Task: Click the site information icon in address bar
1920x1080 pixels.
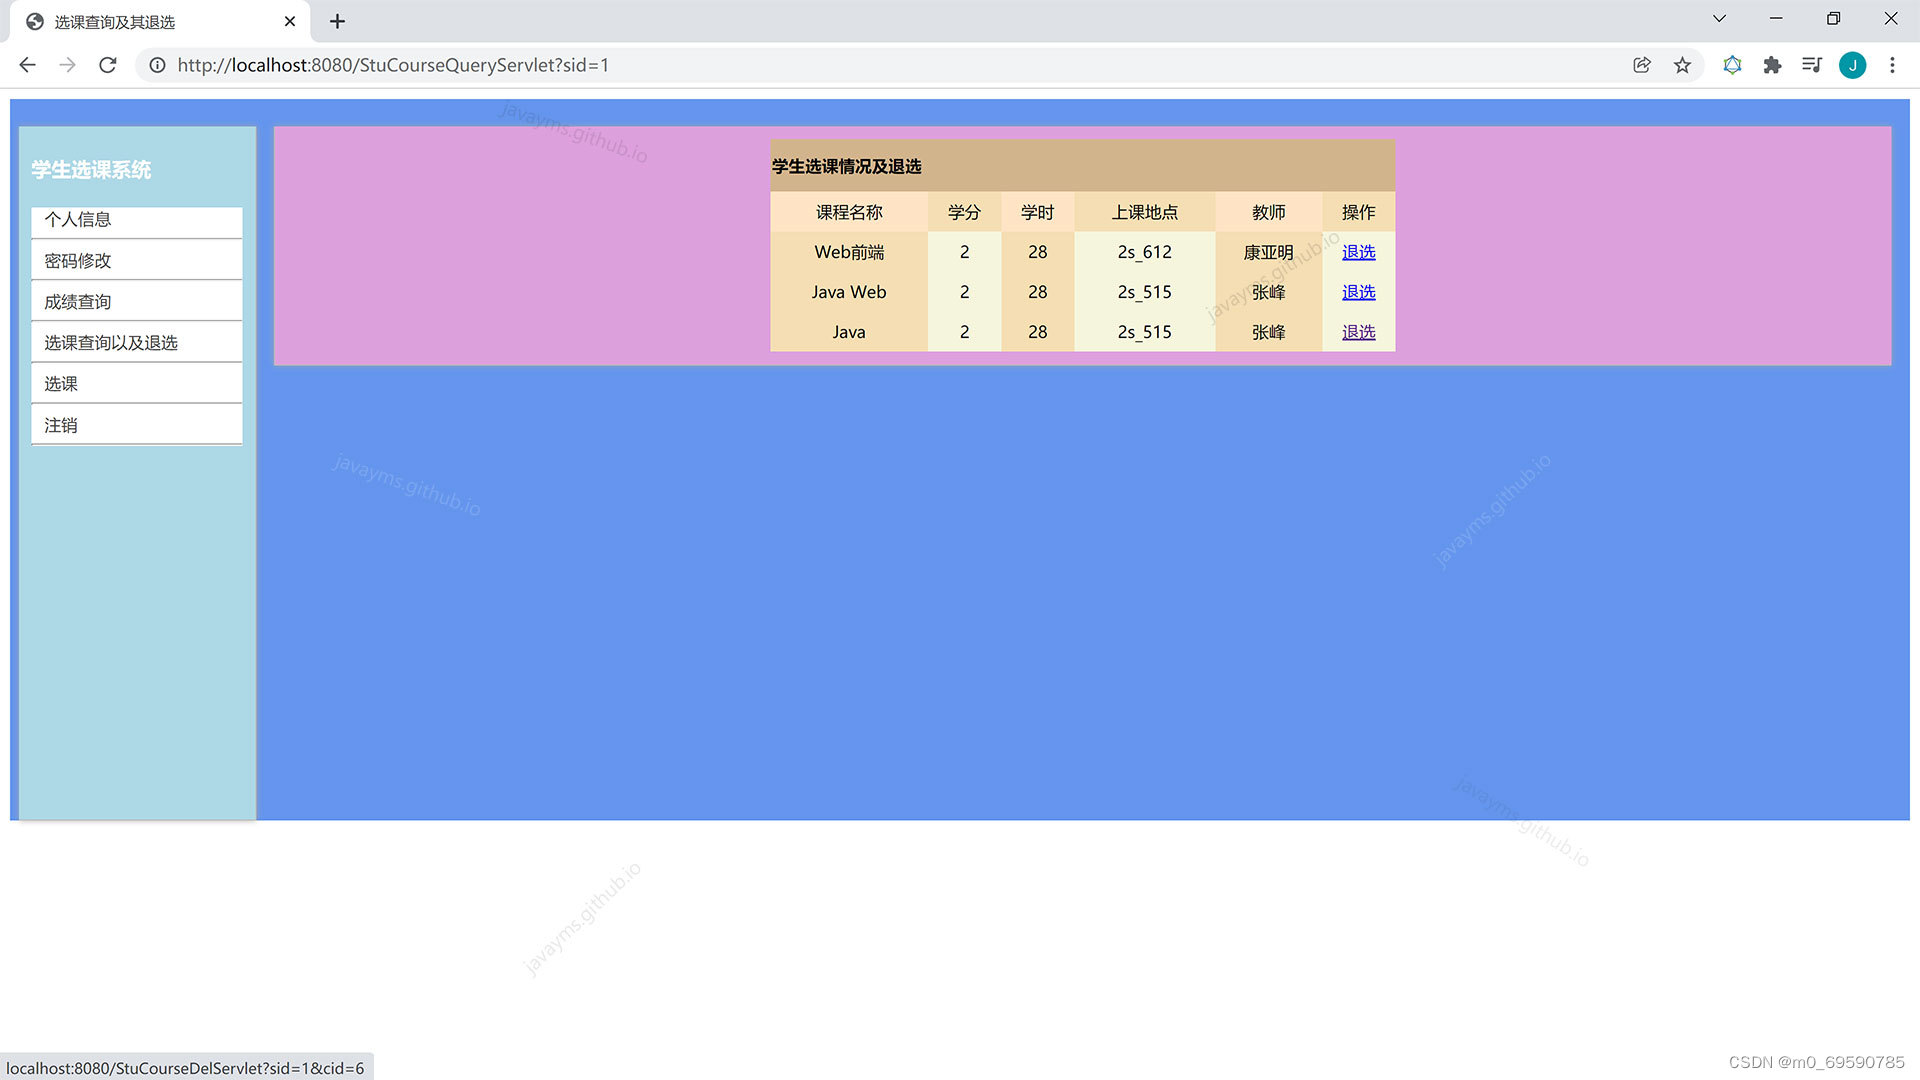Action: [157, 65]
